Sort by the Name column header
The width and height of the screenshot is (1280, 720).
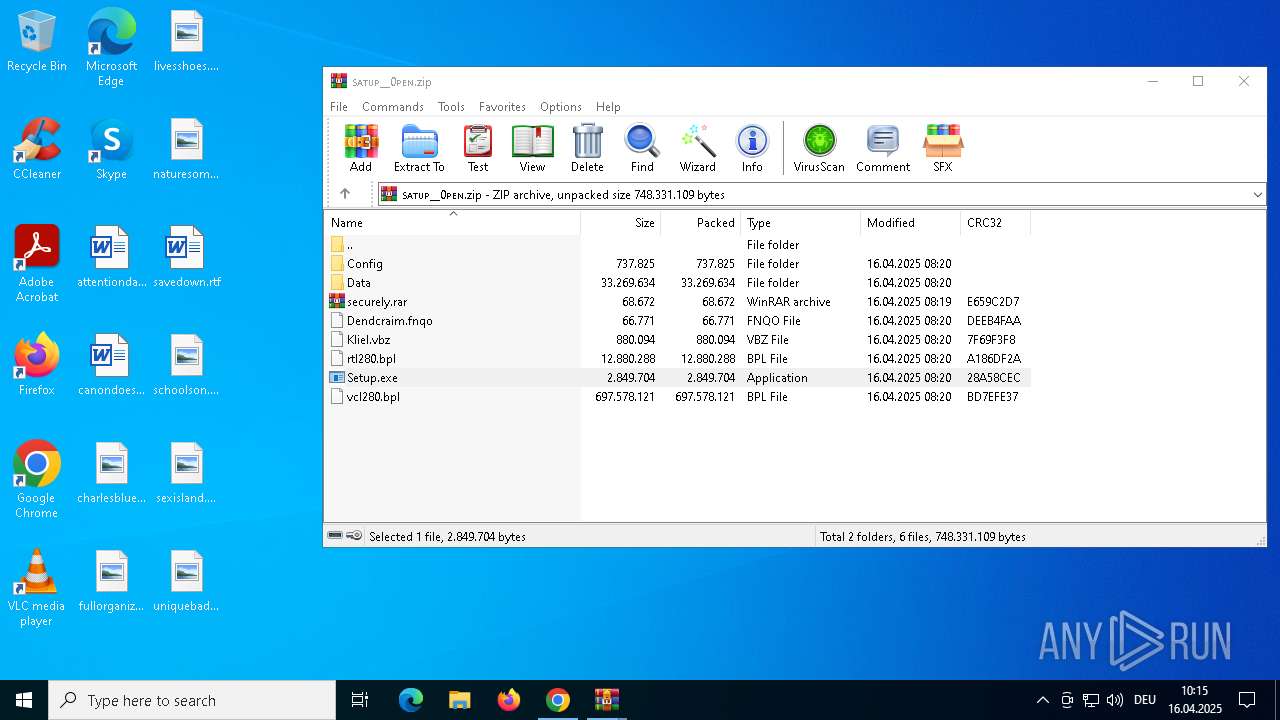tap(452, 222)
